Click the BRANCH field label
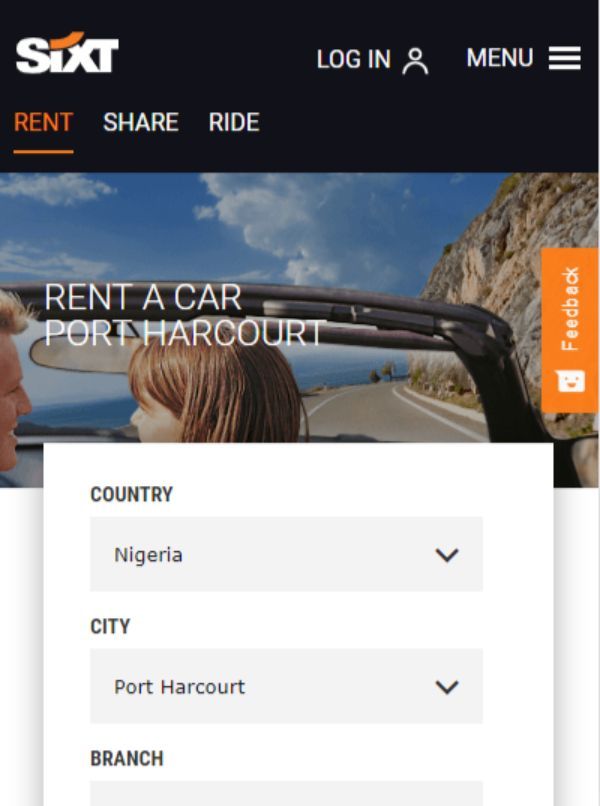This screenshot has width=600, height=806. (x=127, y=759)
